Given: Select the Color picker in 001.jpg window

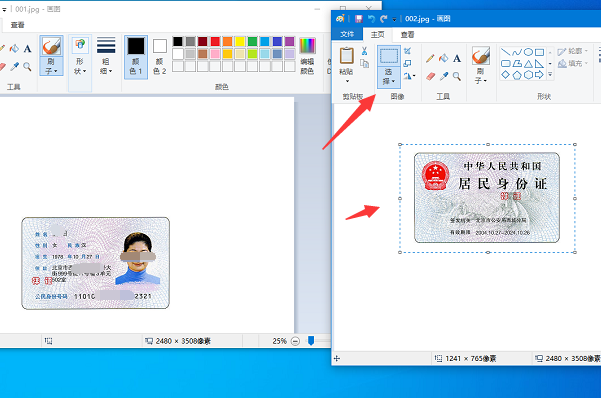Looking at the screenshot, I should 14,67.
